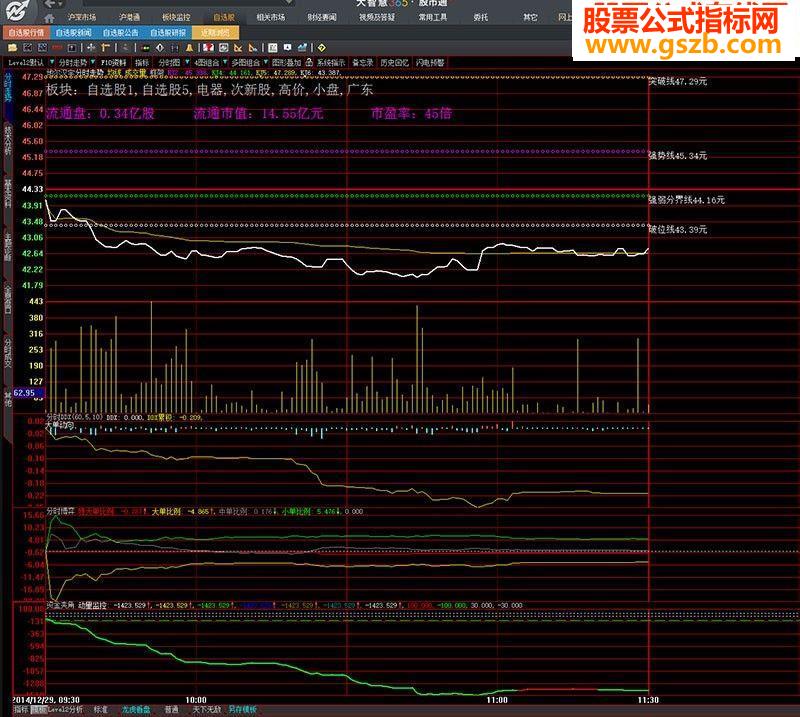Click the 另存模板 save template button

[x=241, y=709]
